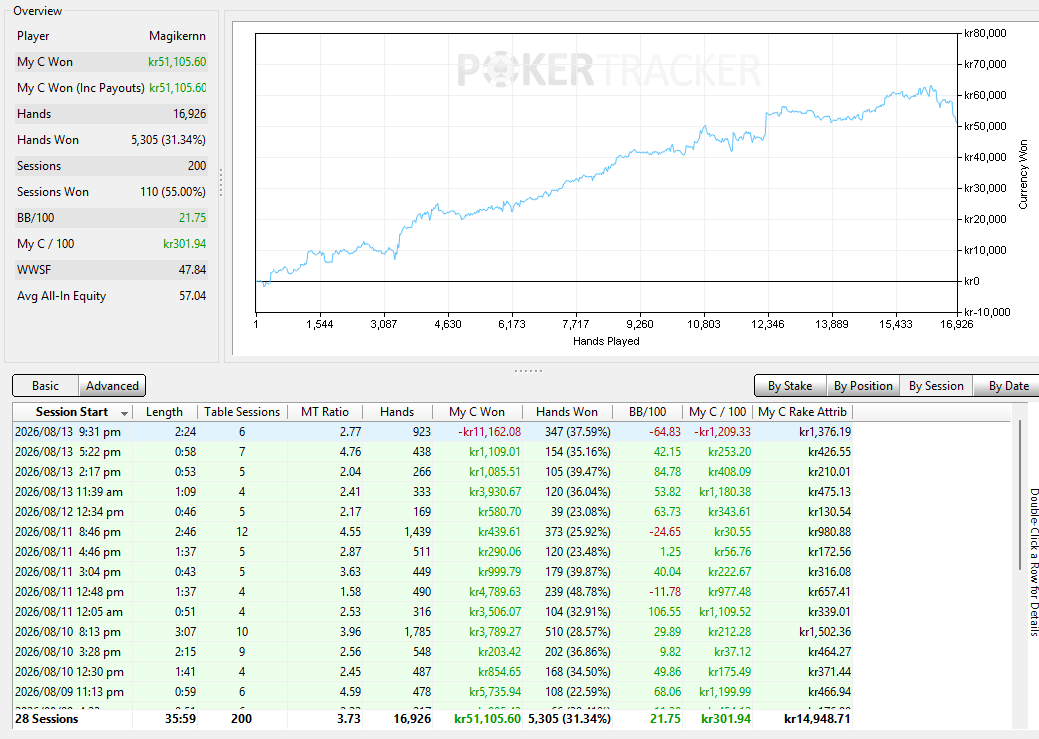Select the 2026/08/13 9:31 pm session row

tap(433, 431)
